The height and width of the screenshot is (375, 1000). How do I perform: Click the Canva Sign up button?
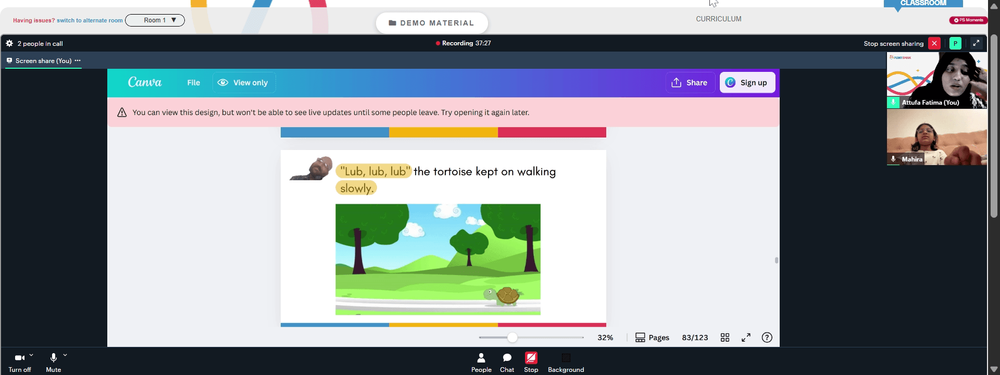[747, 83]
